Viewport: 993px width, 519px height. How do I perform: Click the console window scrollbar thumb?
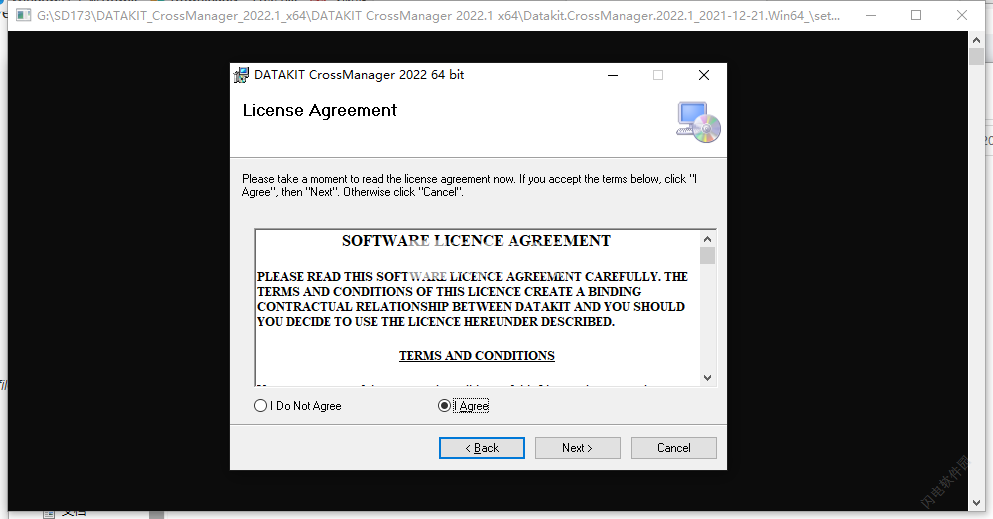[976, 56]
